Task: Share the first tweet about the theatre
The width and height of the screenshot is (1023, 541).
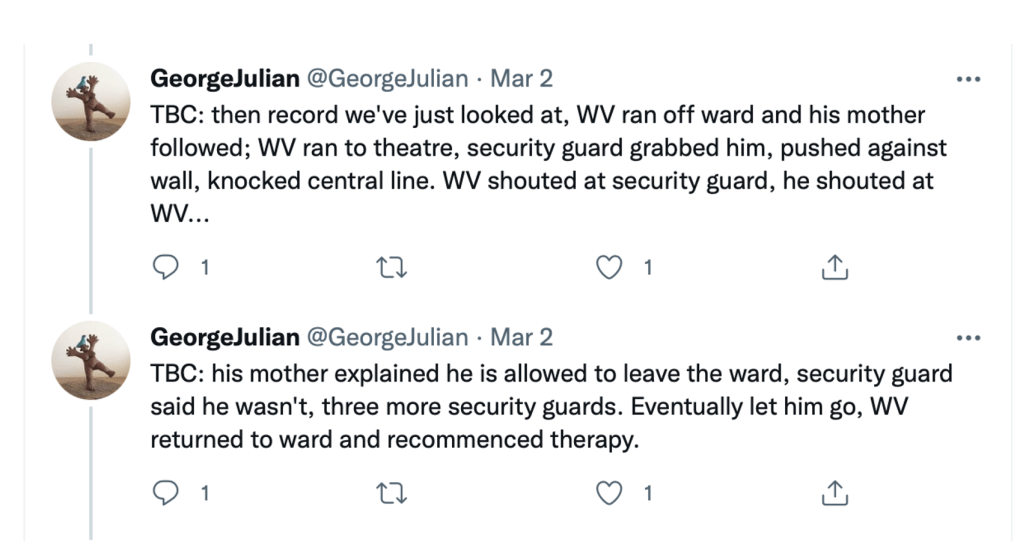Action: coord(835,267)
